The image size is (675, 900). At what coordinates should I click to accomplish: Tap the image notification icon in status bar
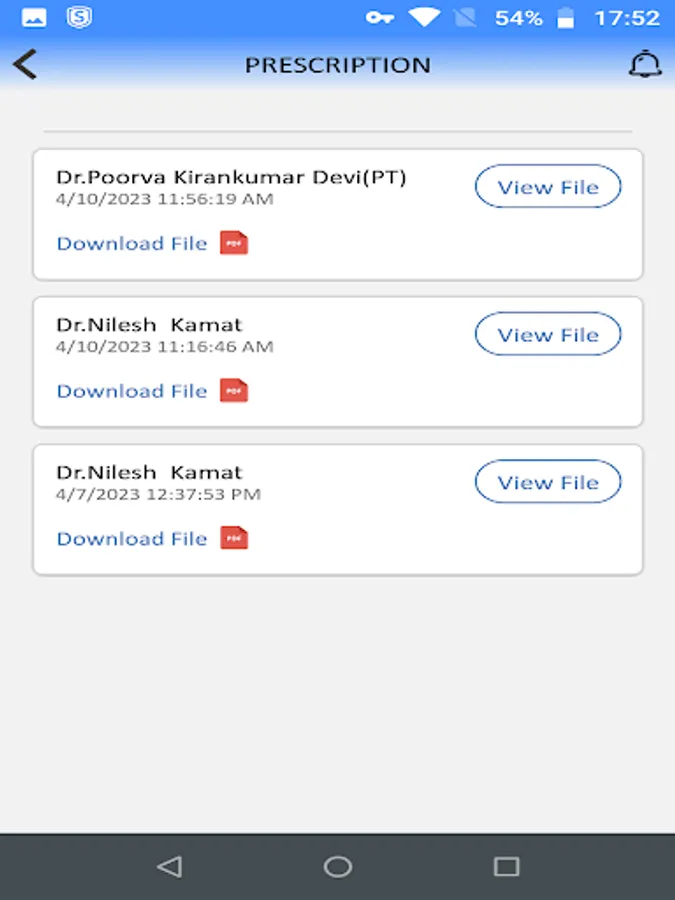34,17
